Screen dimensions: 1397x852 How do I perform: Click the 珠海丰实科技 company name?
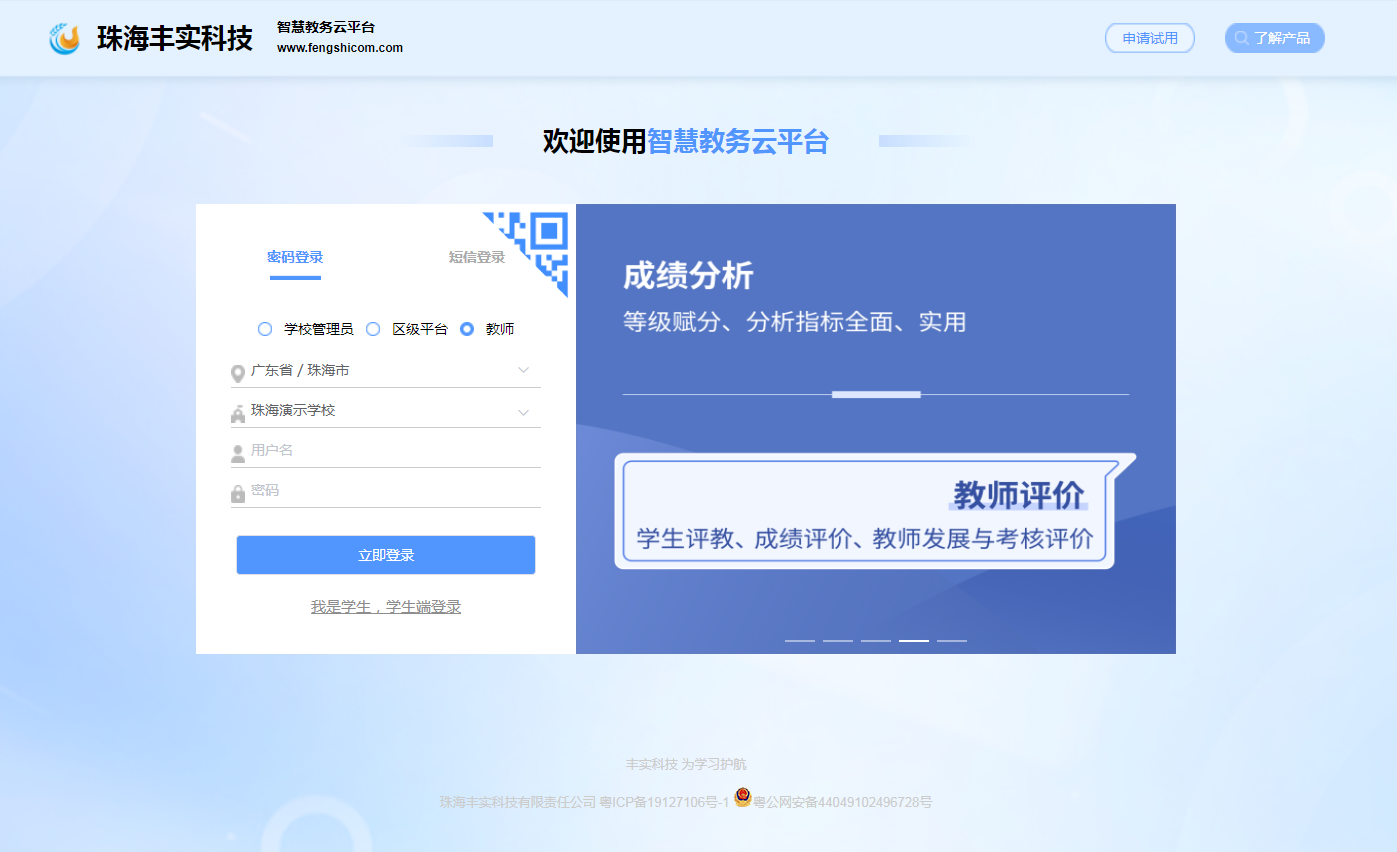coord(175,39)
